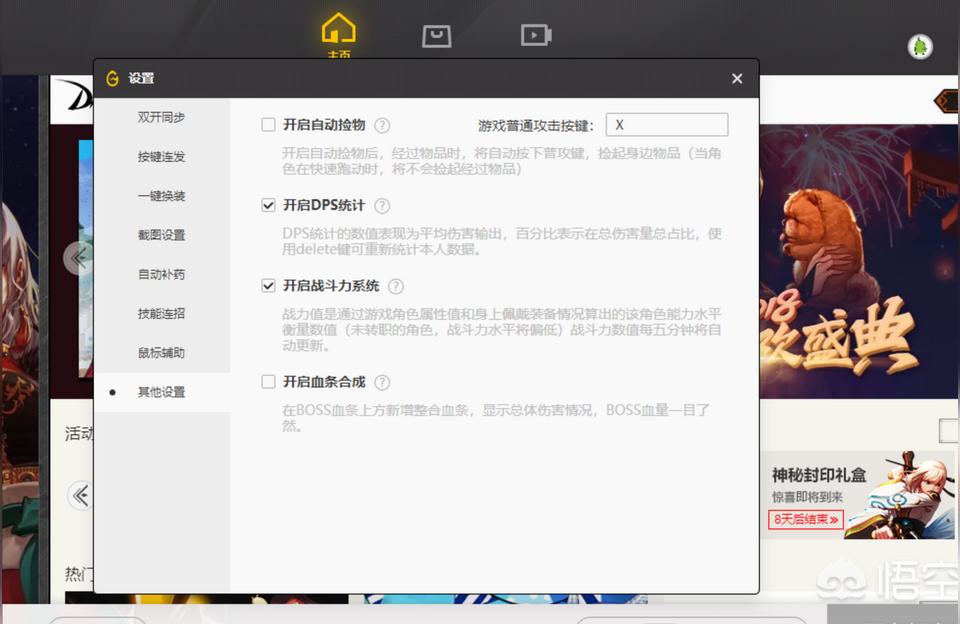Close the 设置 dialog window

(x=737, y=79)
